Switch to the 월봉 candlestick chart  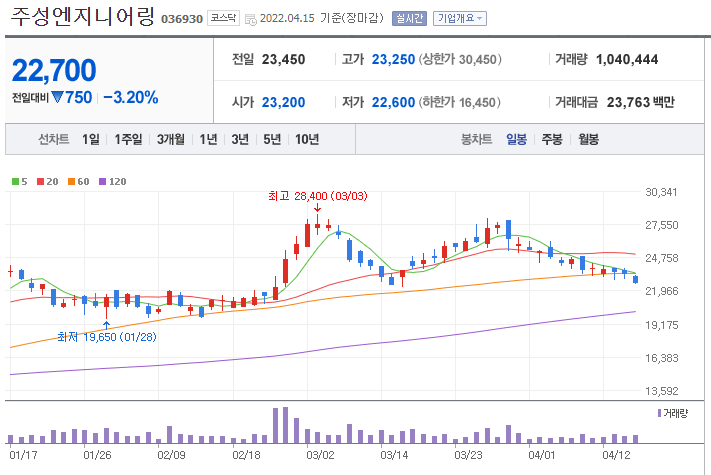click(588, 139)
